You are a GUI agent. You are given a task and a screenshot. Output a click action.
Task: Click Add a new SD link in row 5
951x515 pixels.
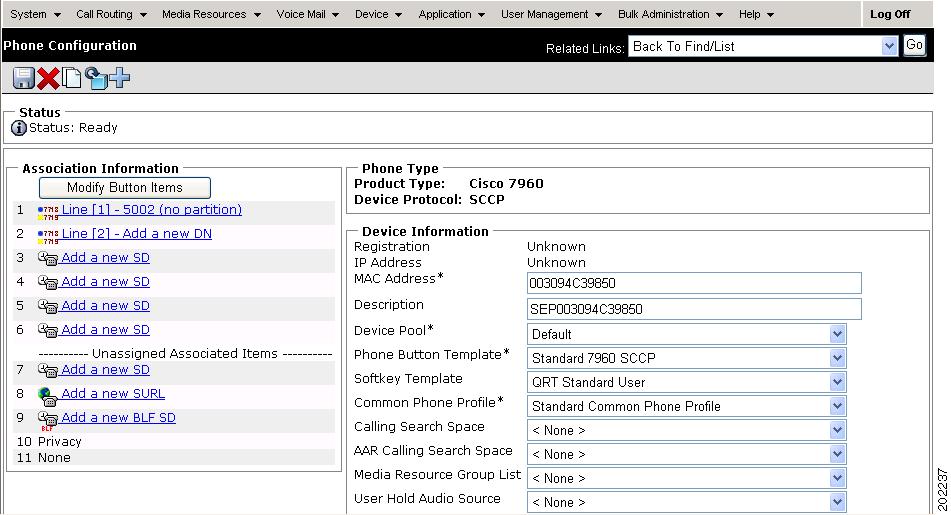tap(106, 306)
